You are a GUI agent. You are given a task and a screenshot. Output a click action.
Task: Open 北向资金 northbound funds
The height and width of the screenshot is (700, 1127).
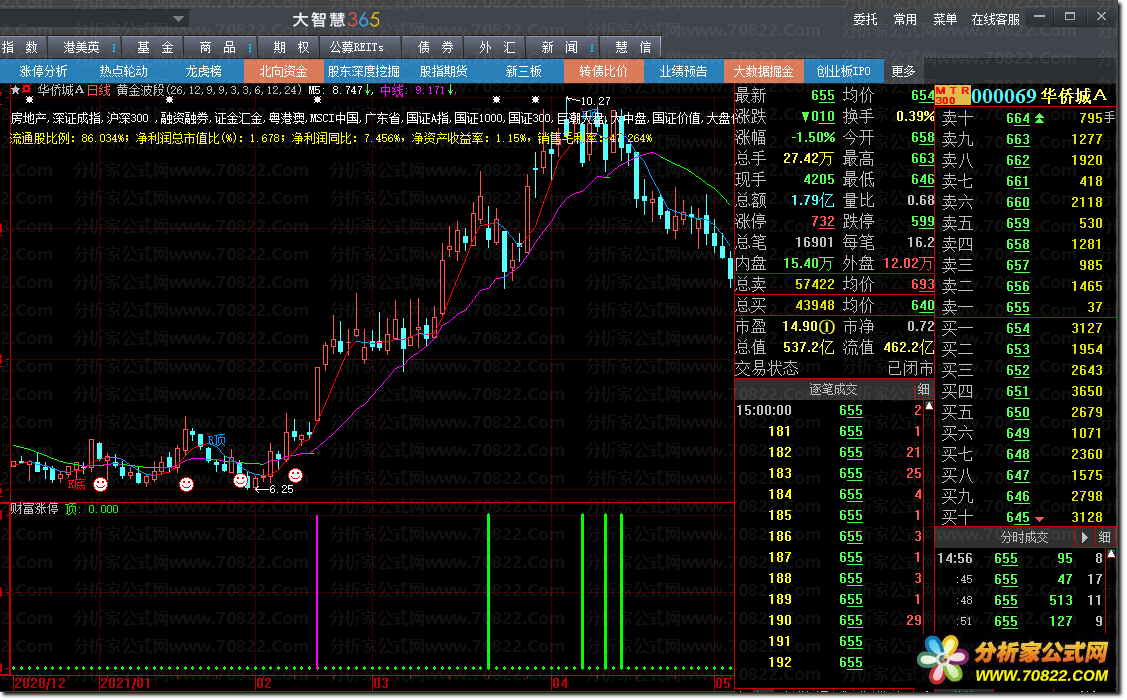[x=283, y=71]
